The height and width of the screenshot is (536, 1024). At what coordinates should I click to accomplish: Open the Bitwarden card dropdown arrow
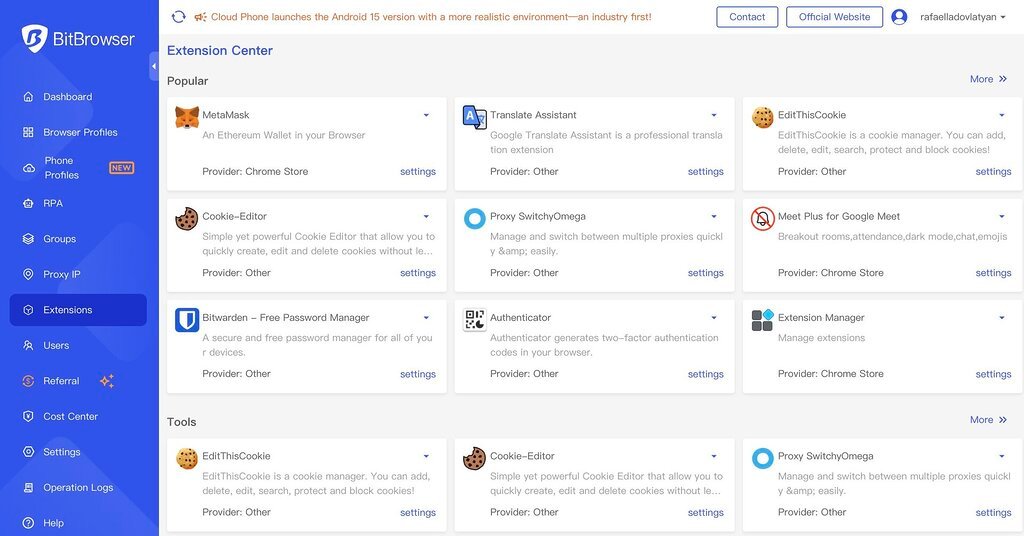(x=426, y=317)
